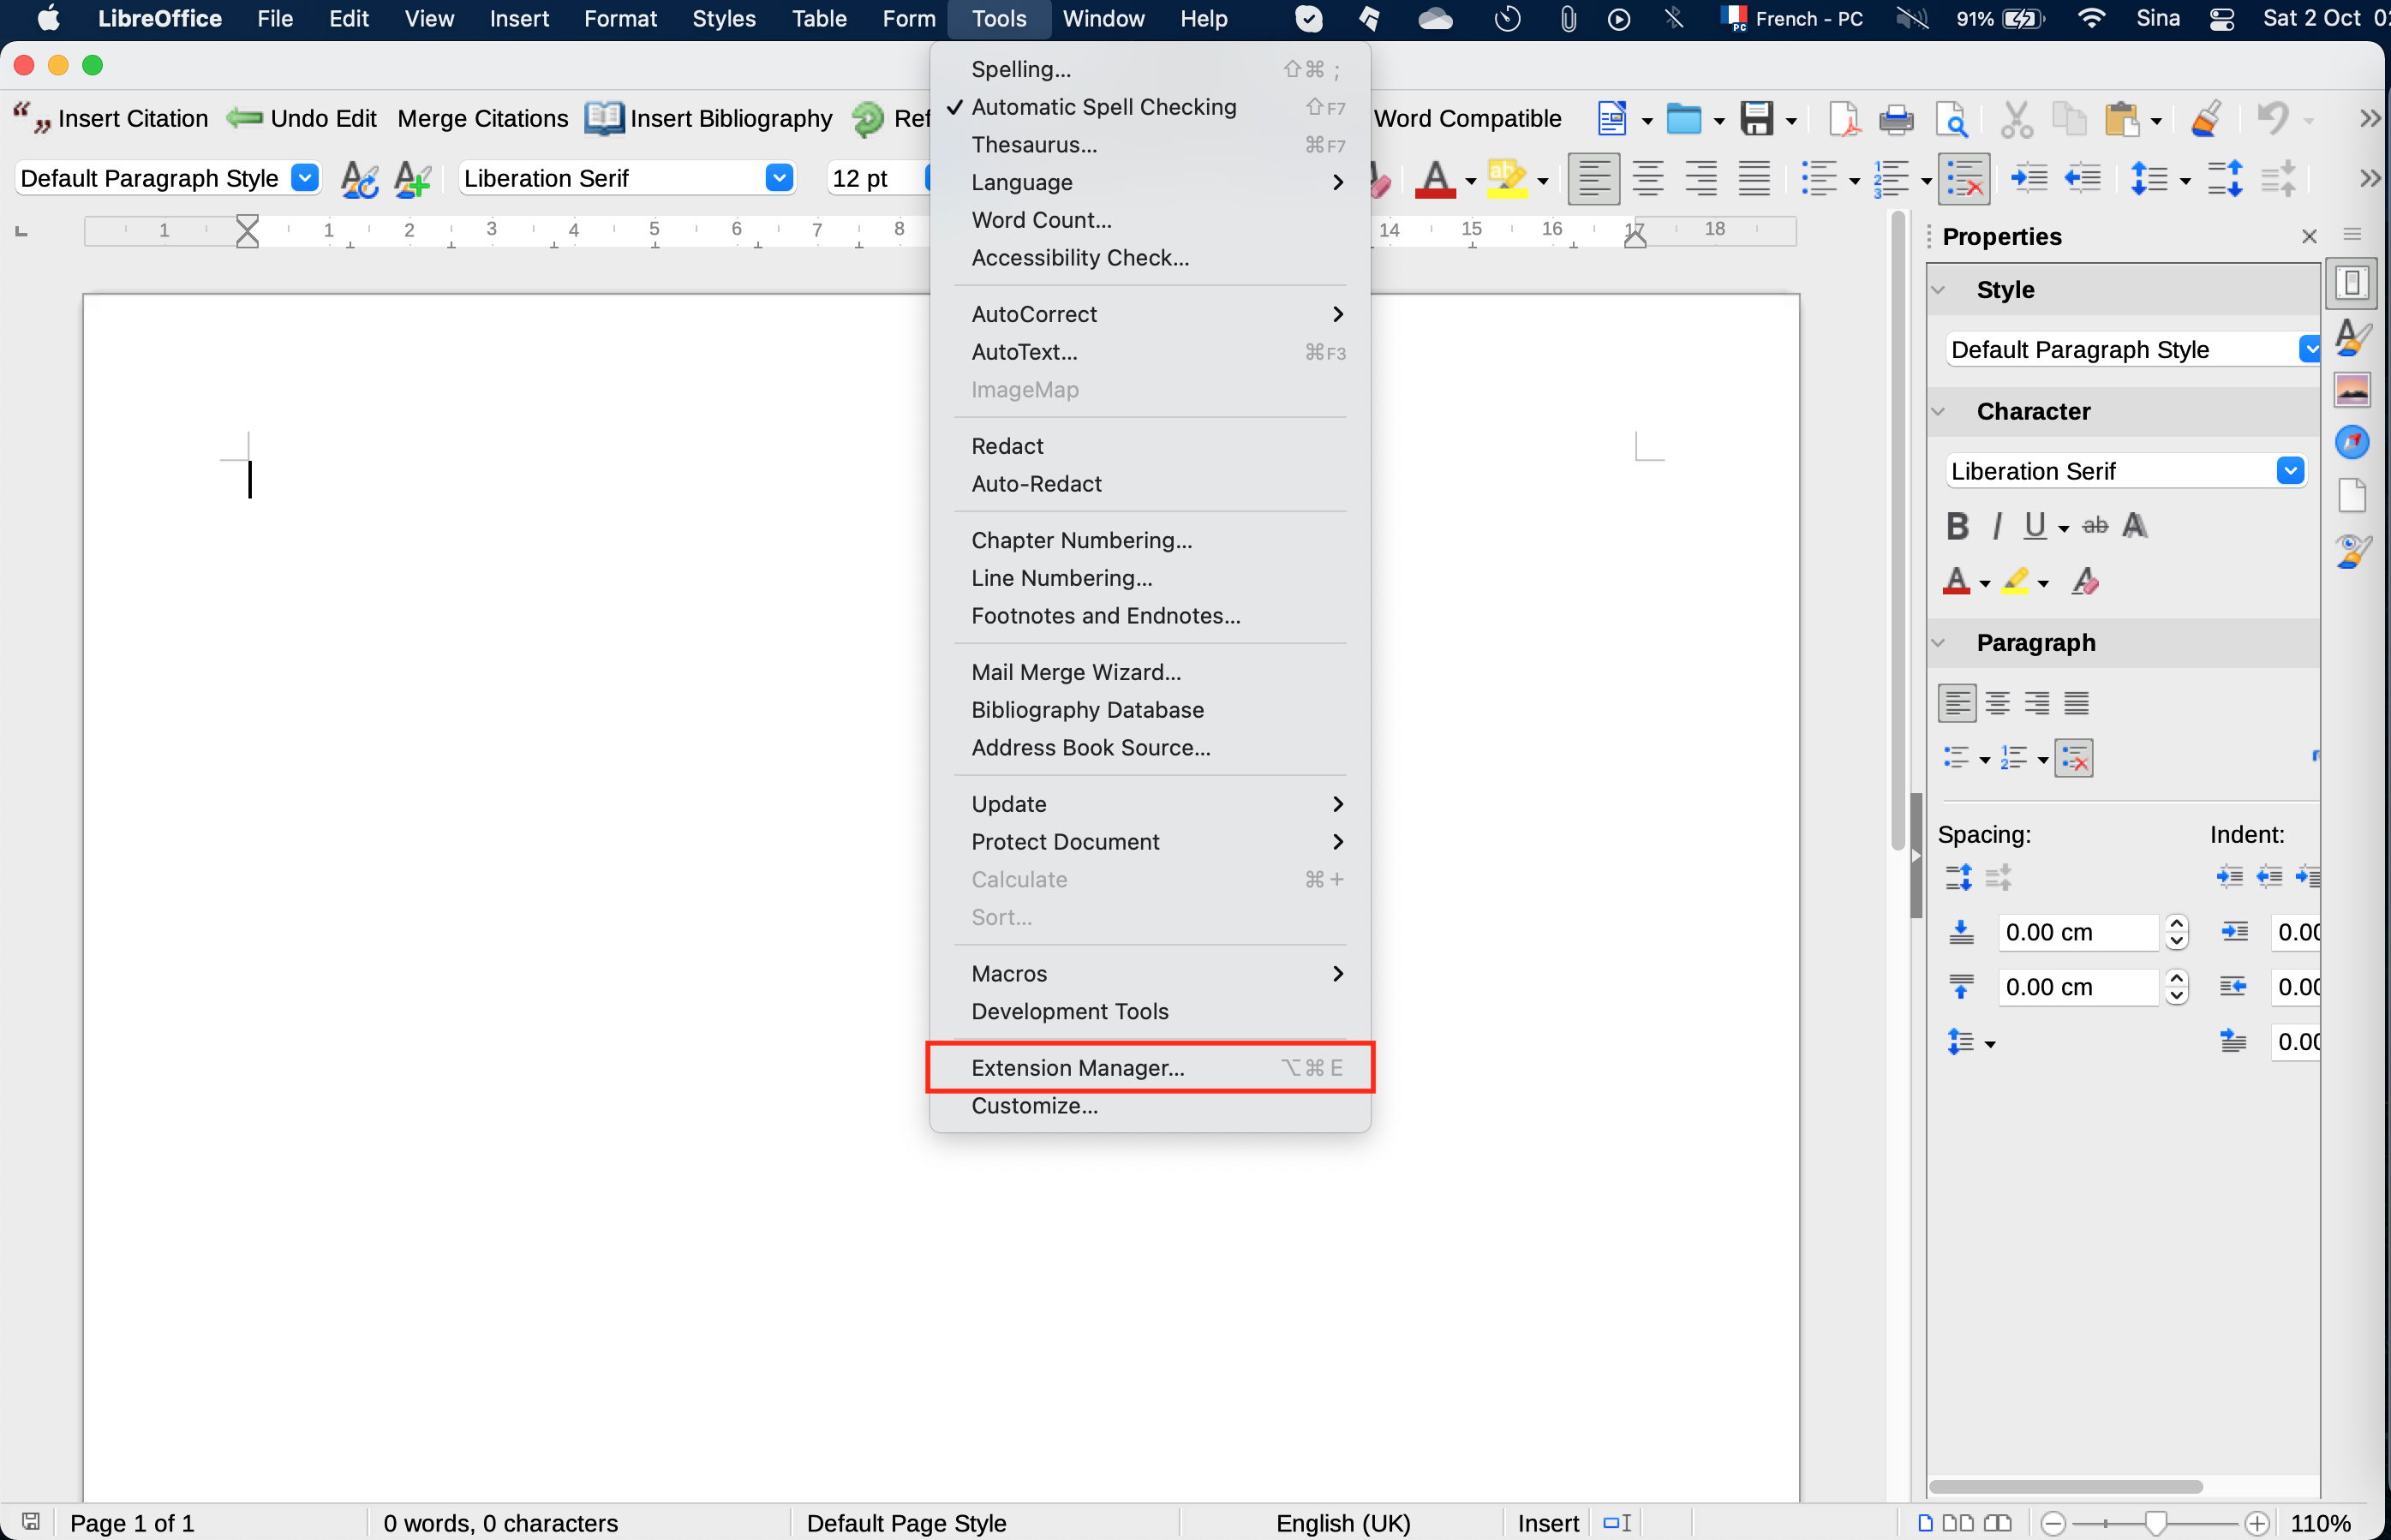Open the Liberation Serif font name dropdown

pyautogui.click(x=779, y=178)
